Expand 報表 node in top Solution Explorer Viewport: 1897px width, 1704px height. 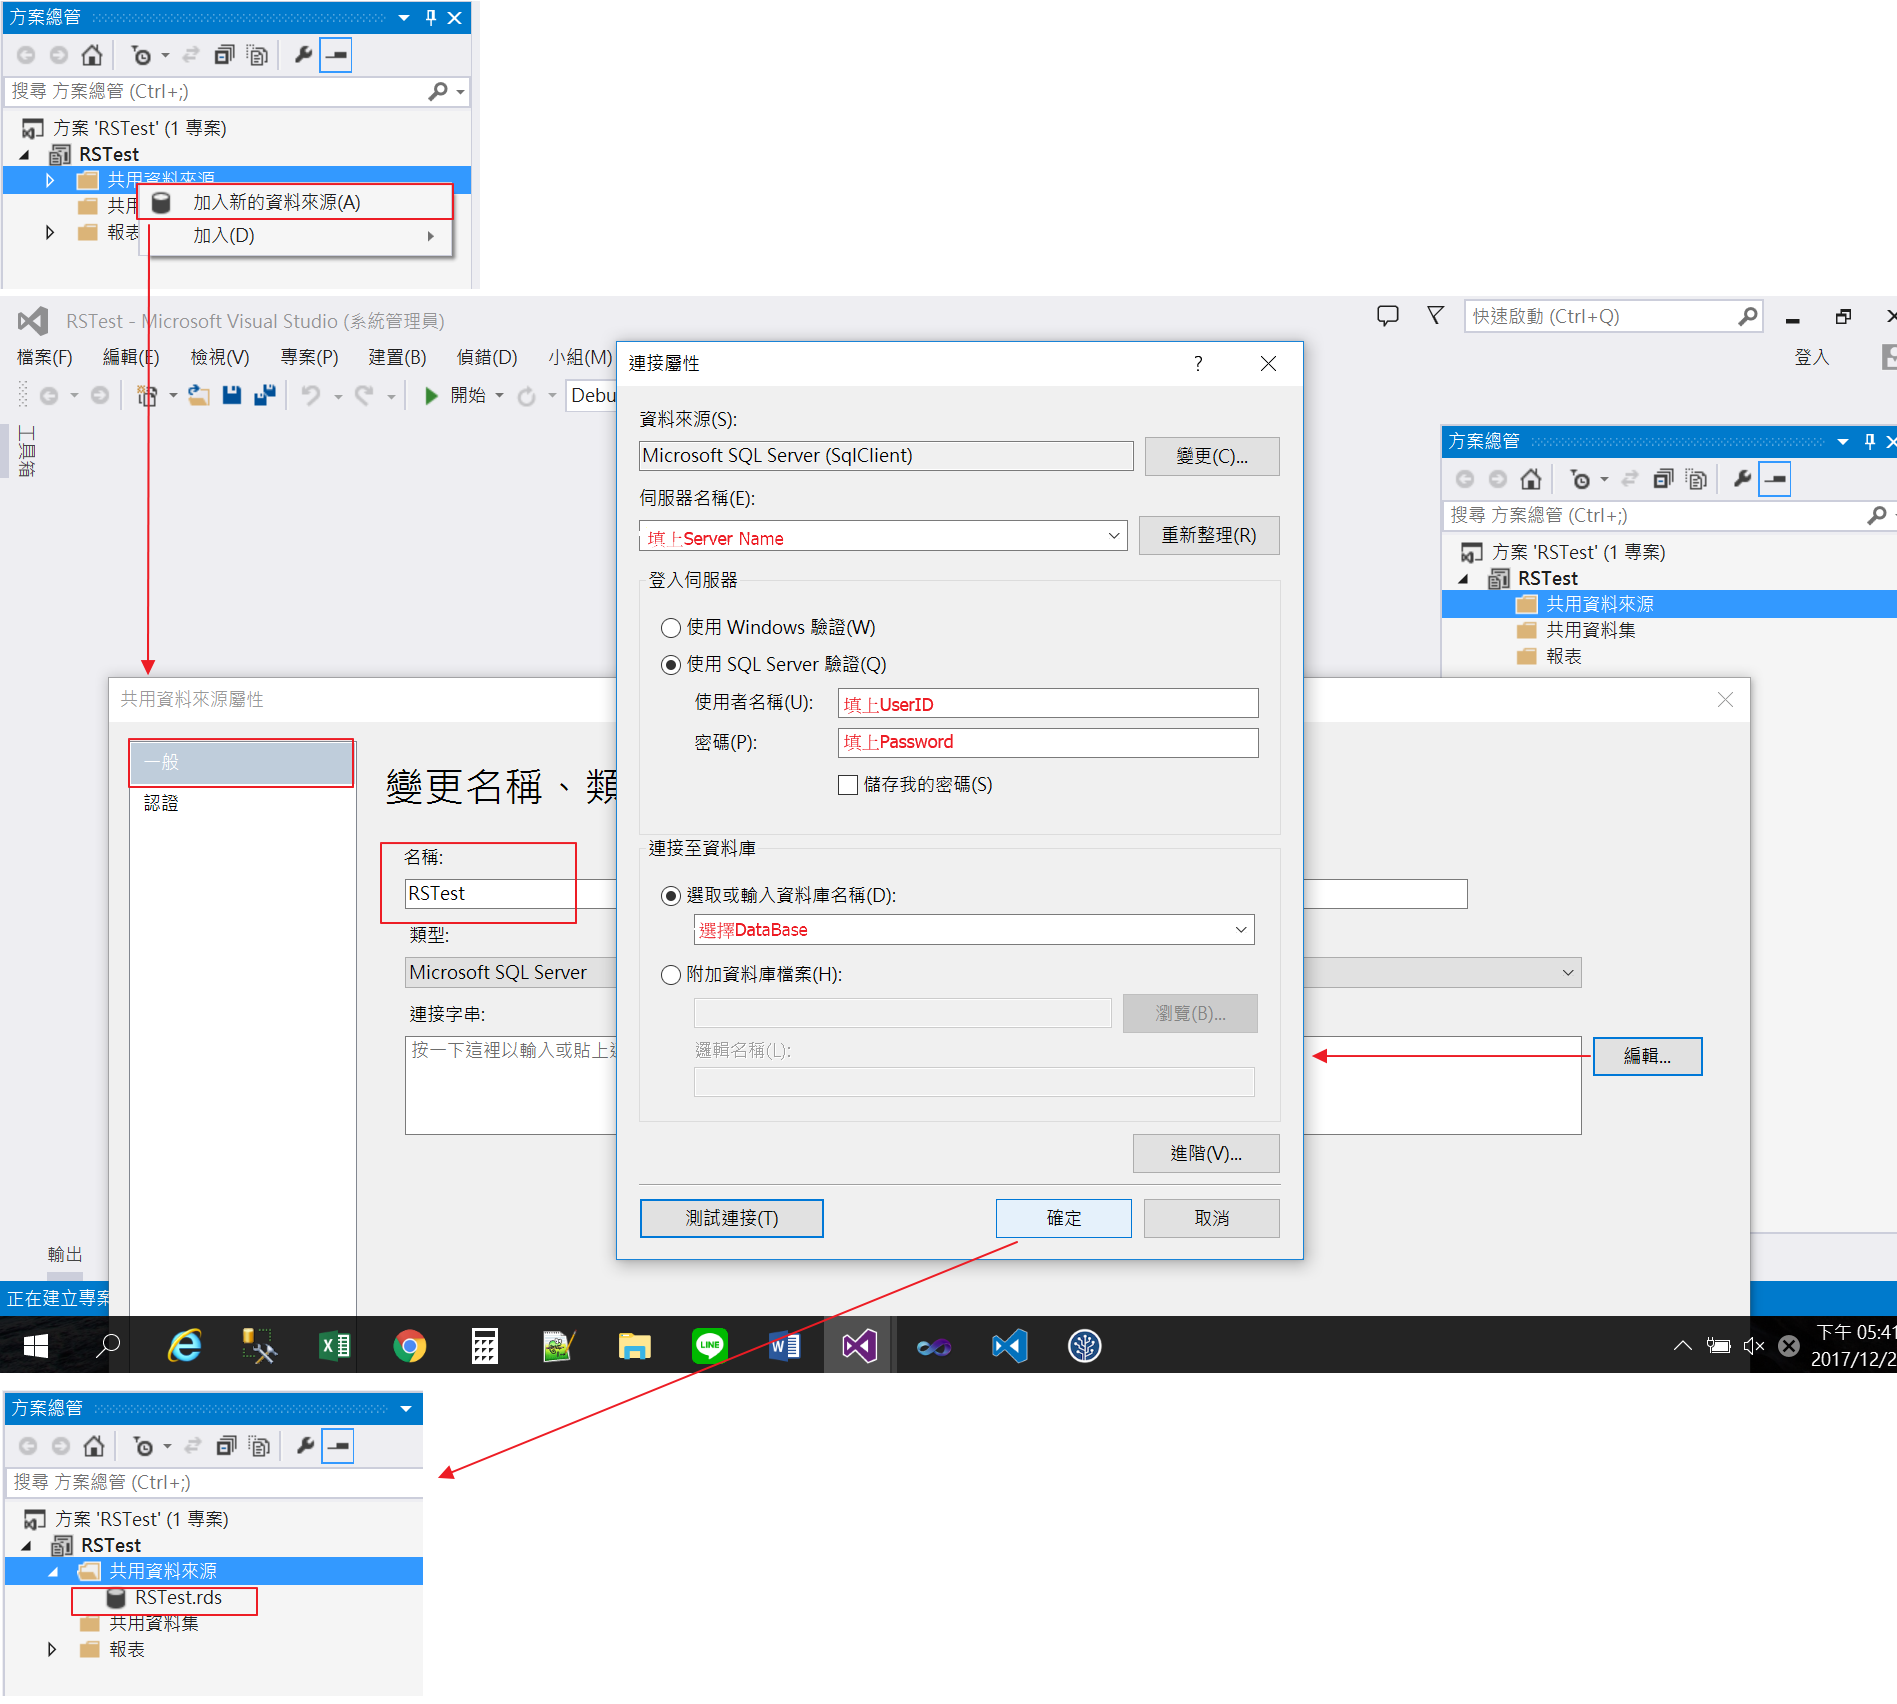pyautogui.click(x=50, y=232)
